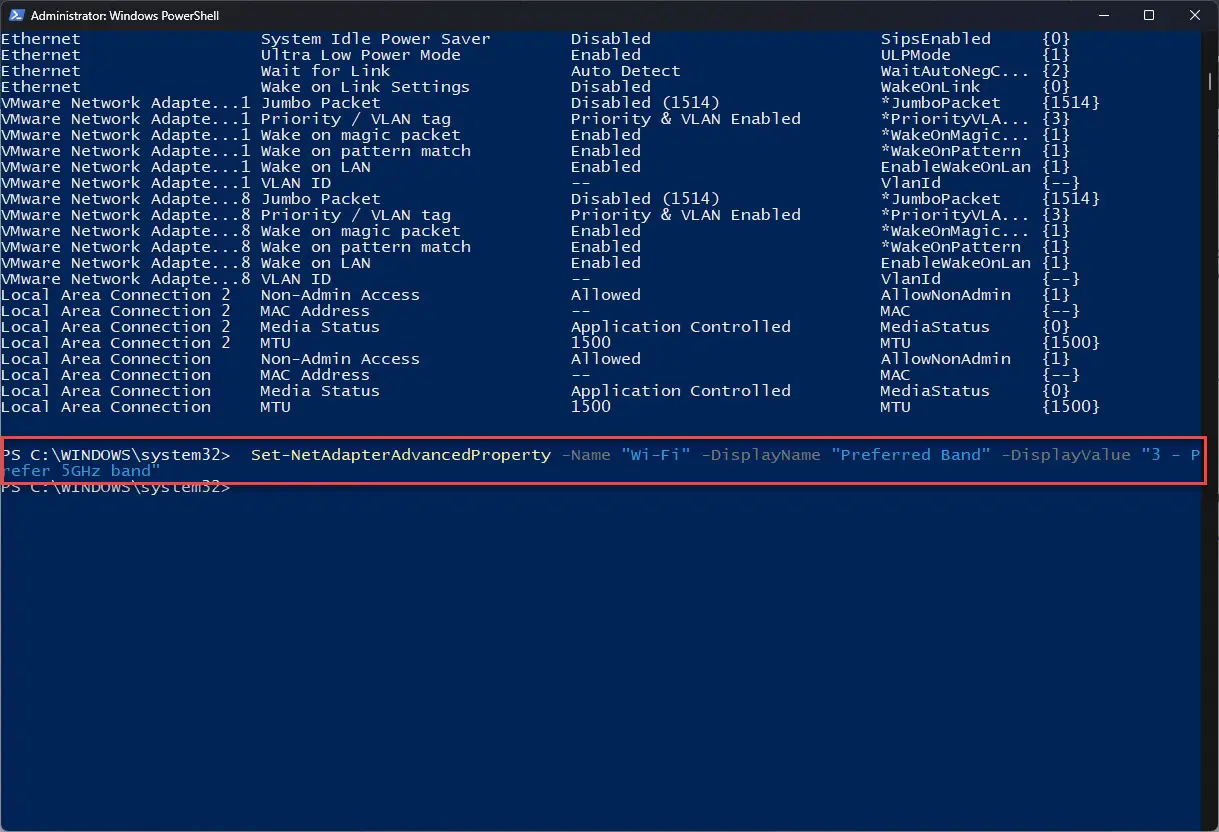Click the first Application Controlled media status value
This screenshot has height=832, width=1219.
[681, 327]
